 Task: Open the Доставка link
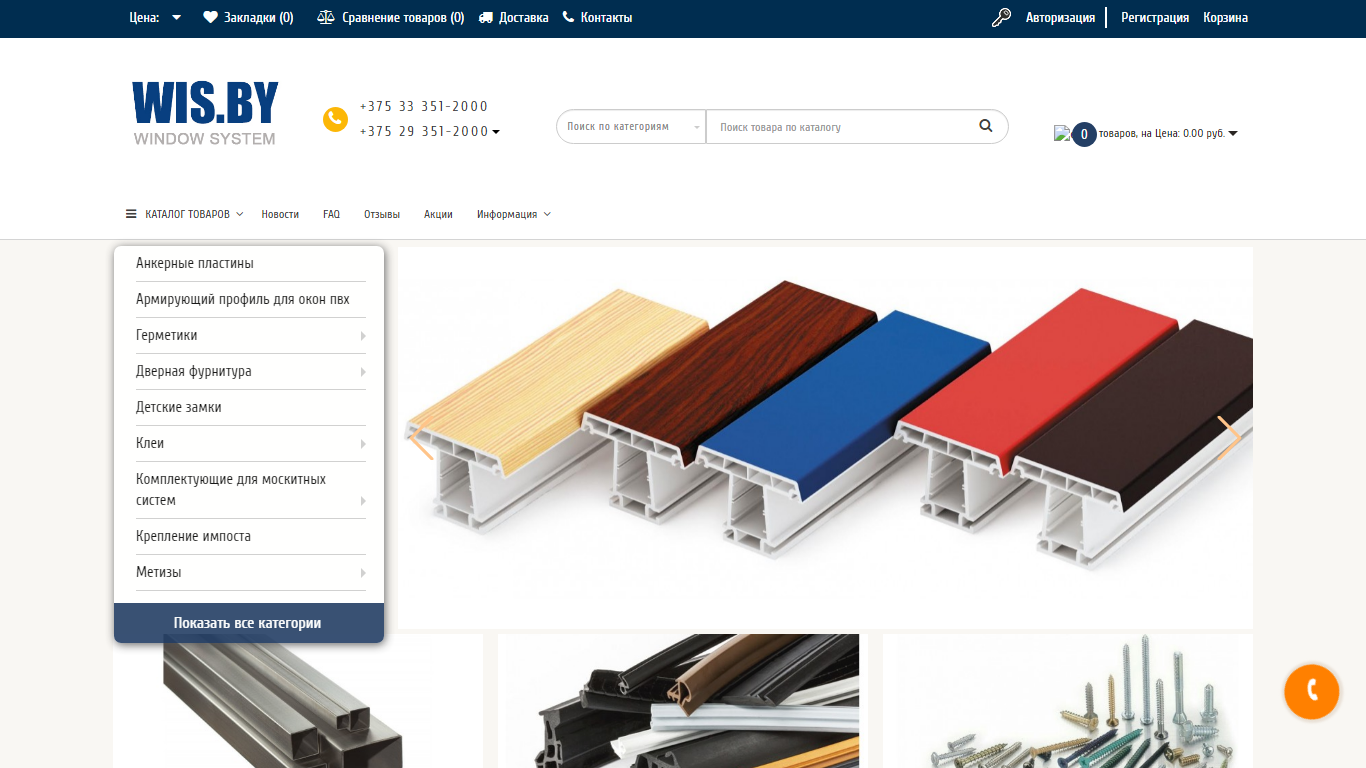524,17
